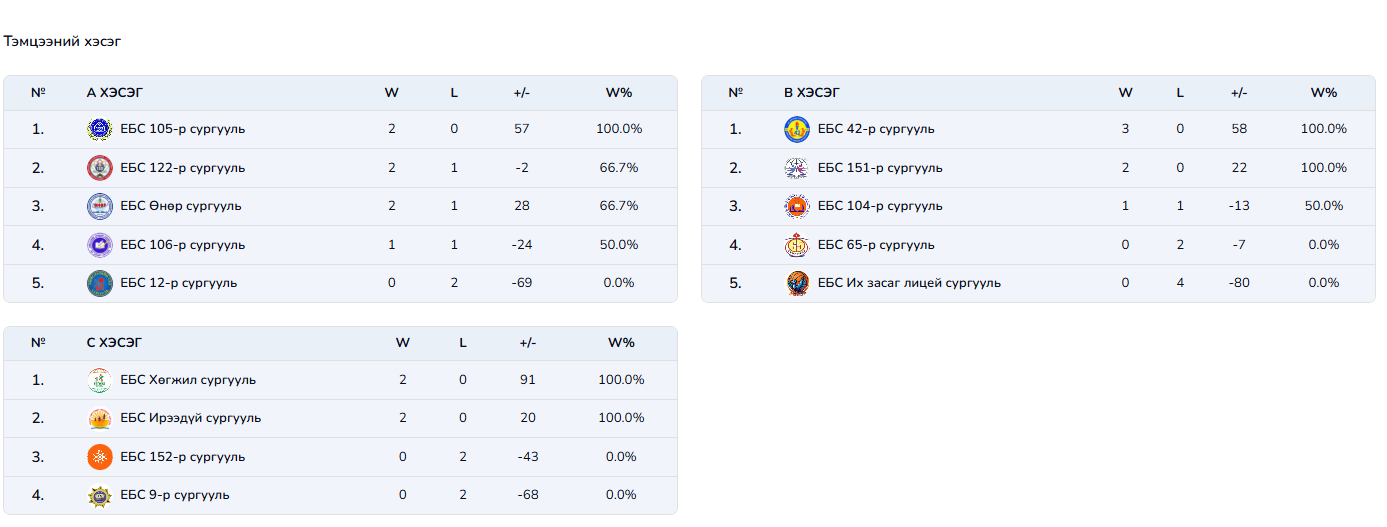This screenshot has height=527, width=1387.
Task: Click the ЕБС 122-р сургууль team logo
Action: point(100,168)
